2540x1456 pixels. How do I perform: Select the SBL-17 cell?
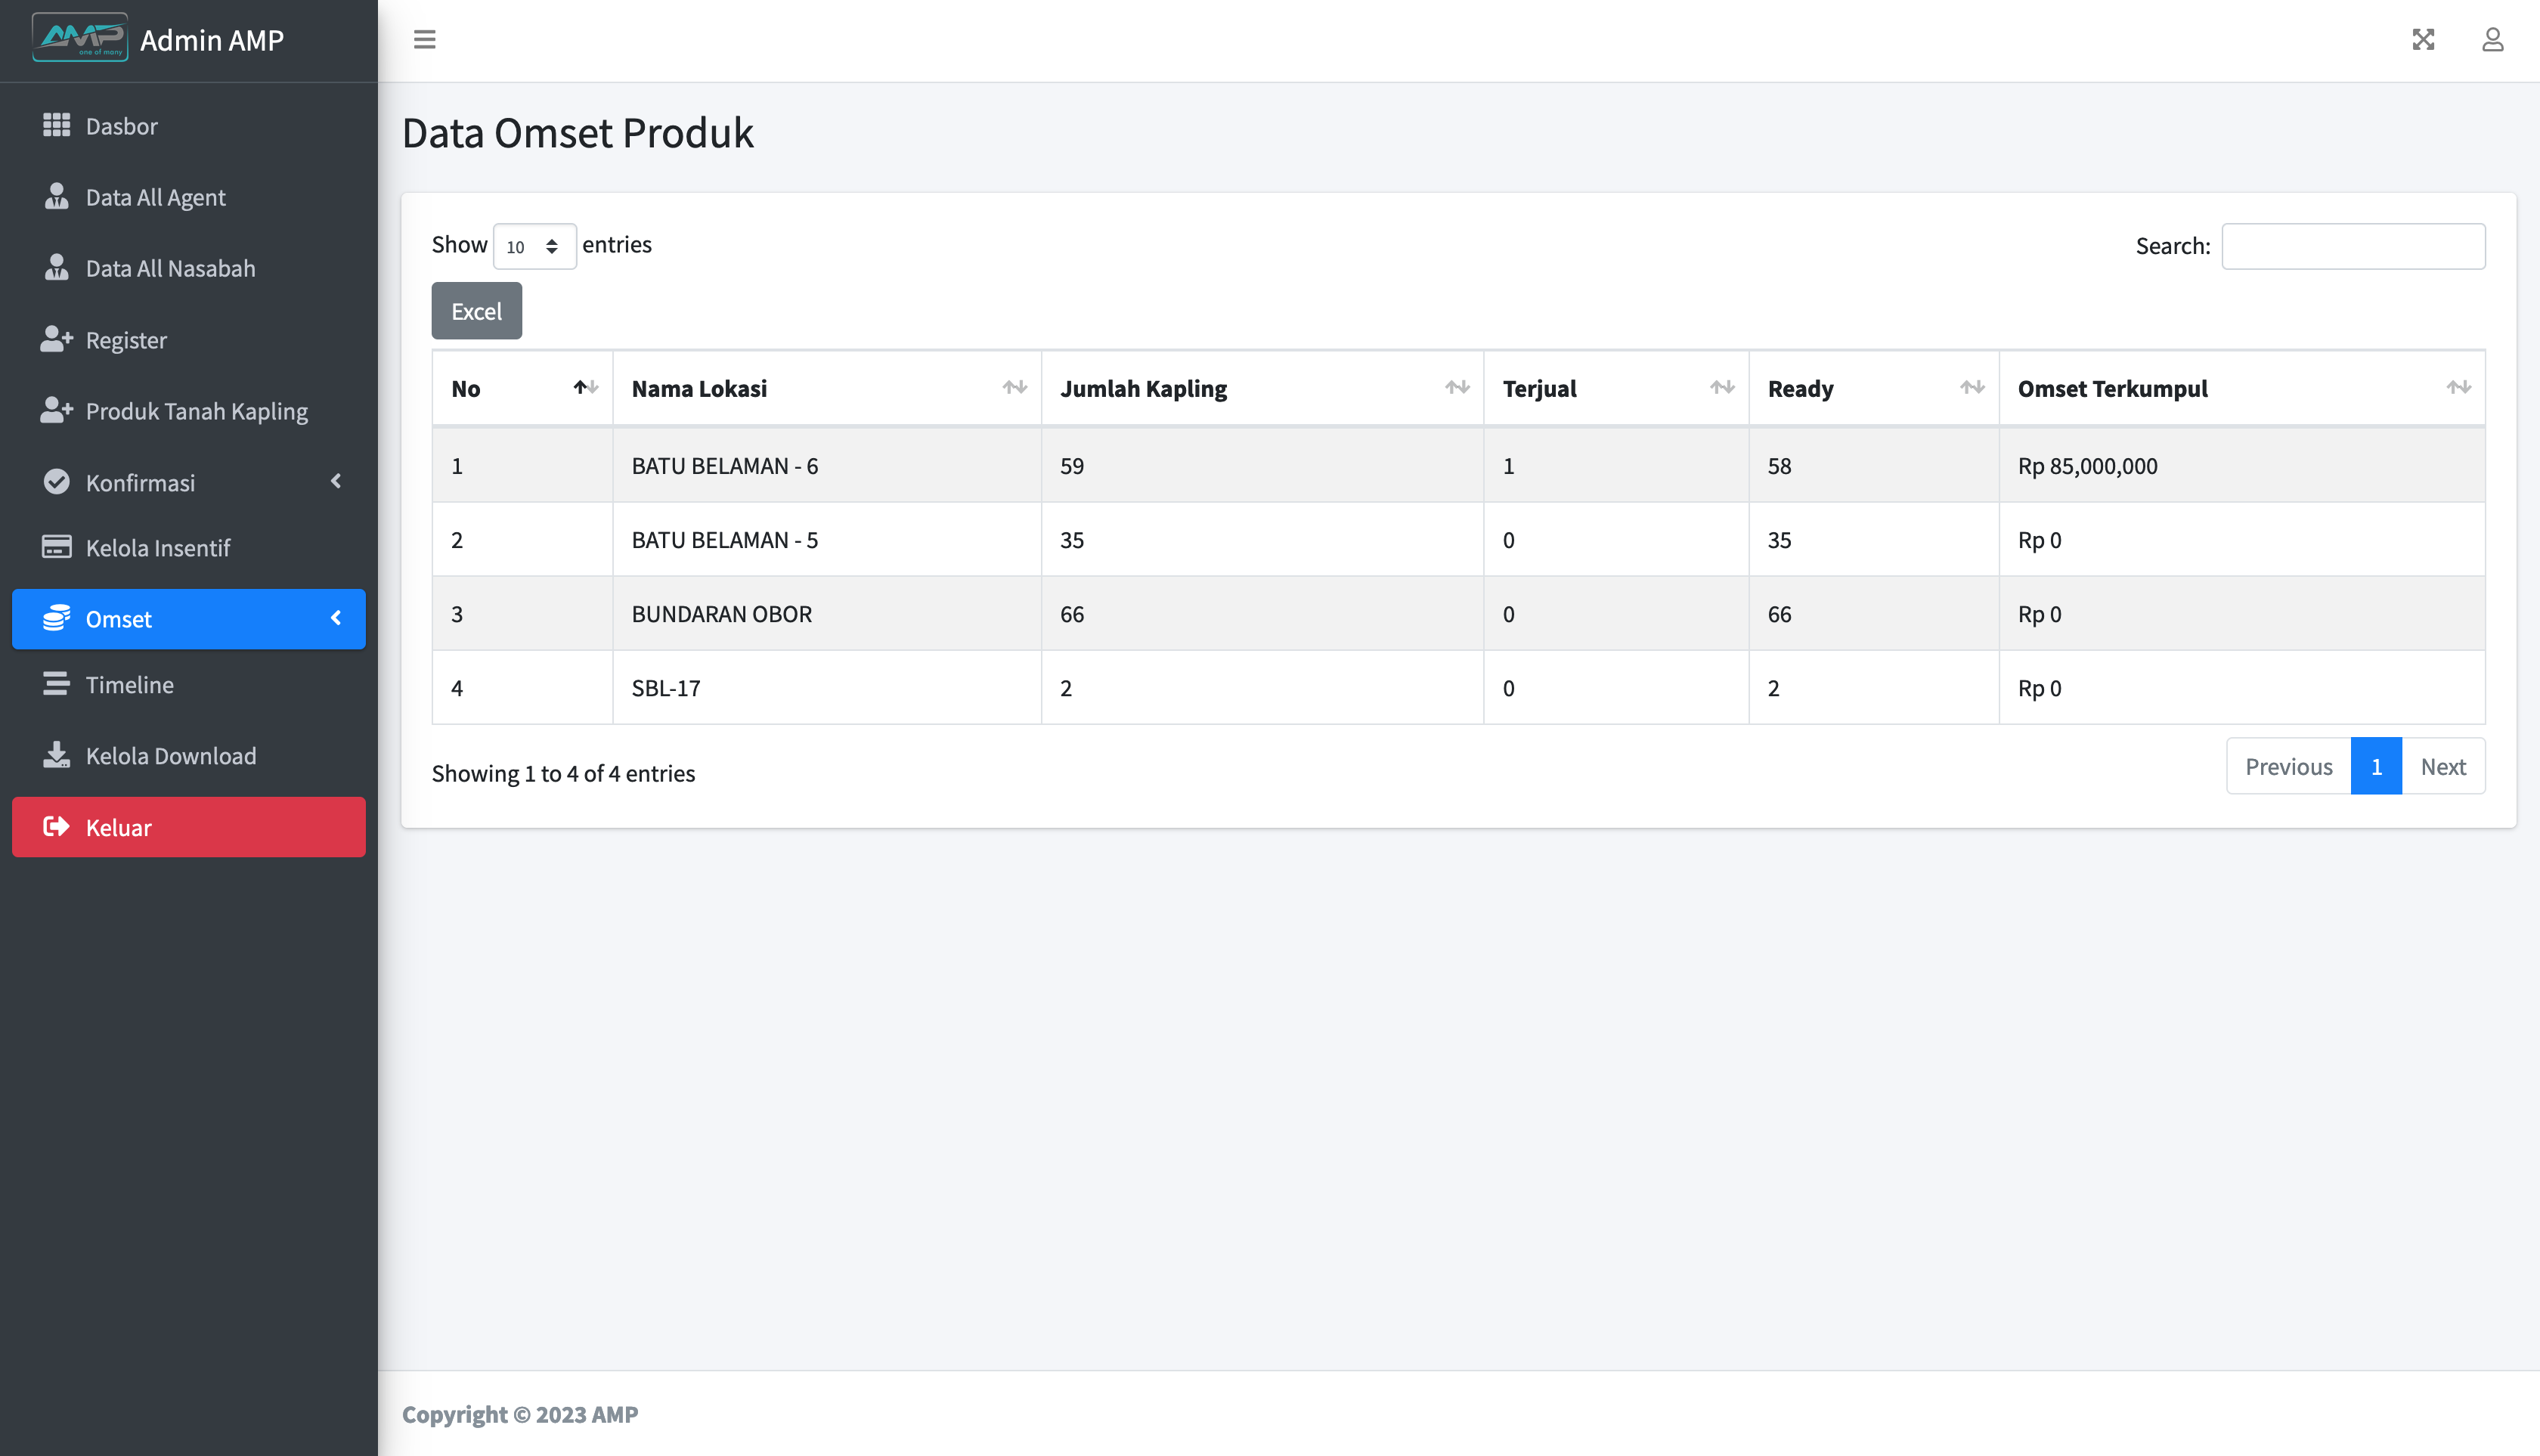(827, 688)
